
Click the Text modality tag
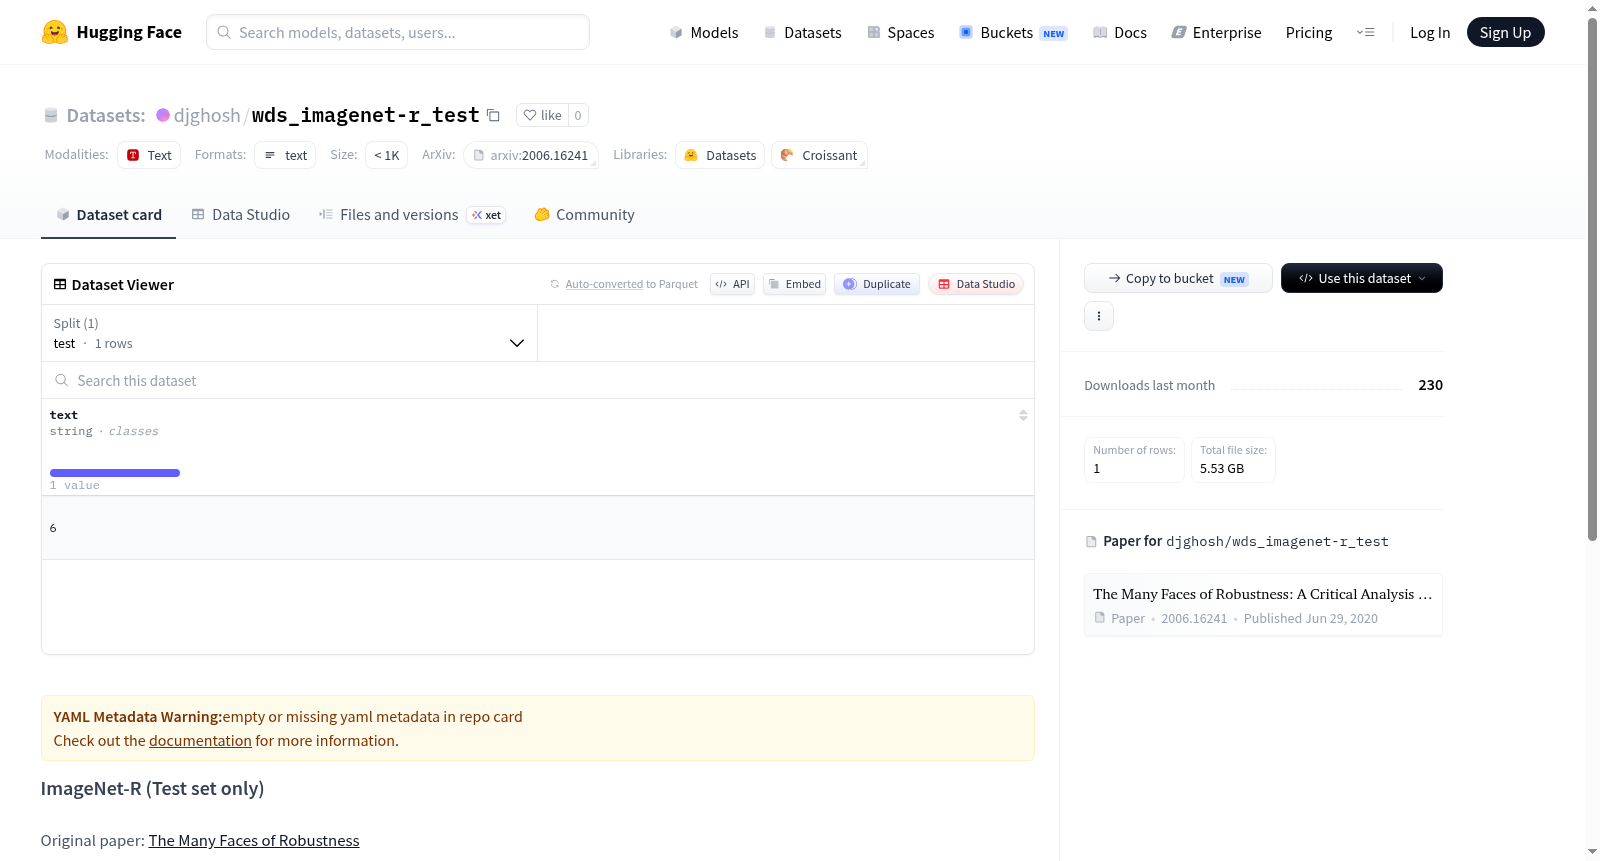tap(149, 155)
